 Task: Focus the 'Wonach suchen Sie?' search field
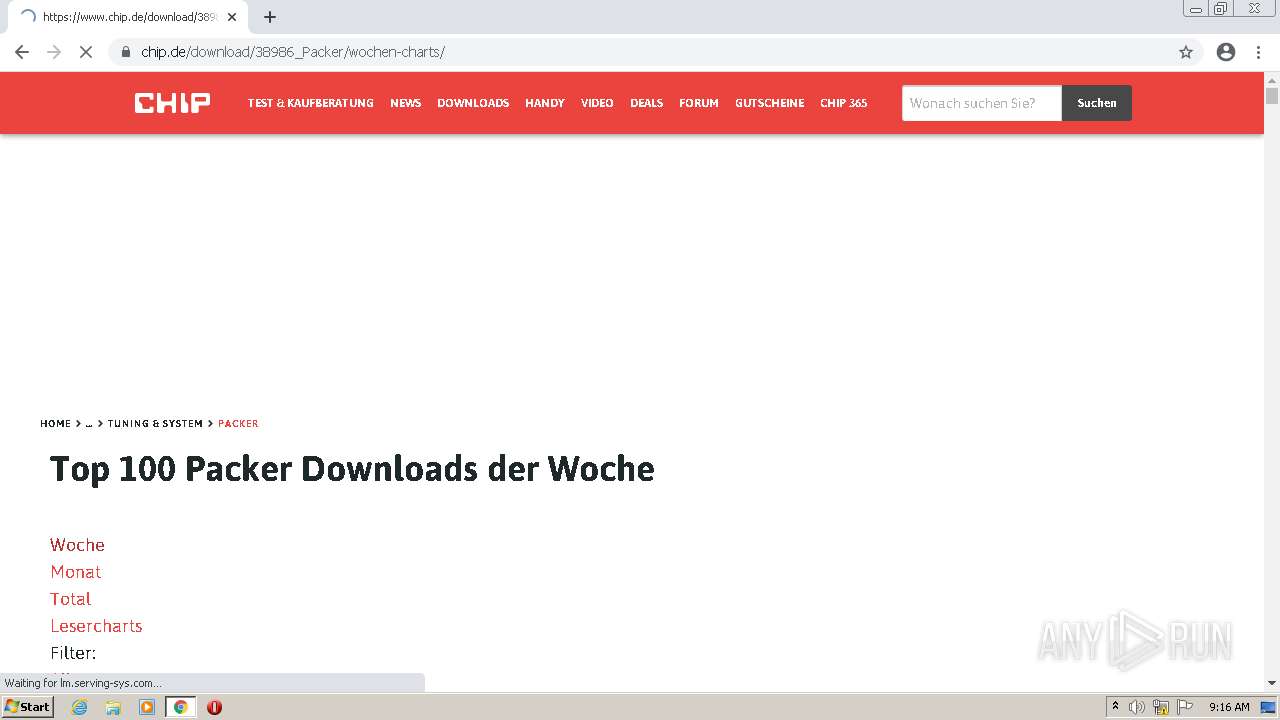point(981,103)
